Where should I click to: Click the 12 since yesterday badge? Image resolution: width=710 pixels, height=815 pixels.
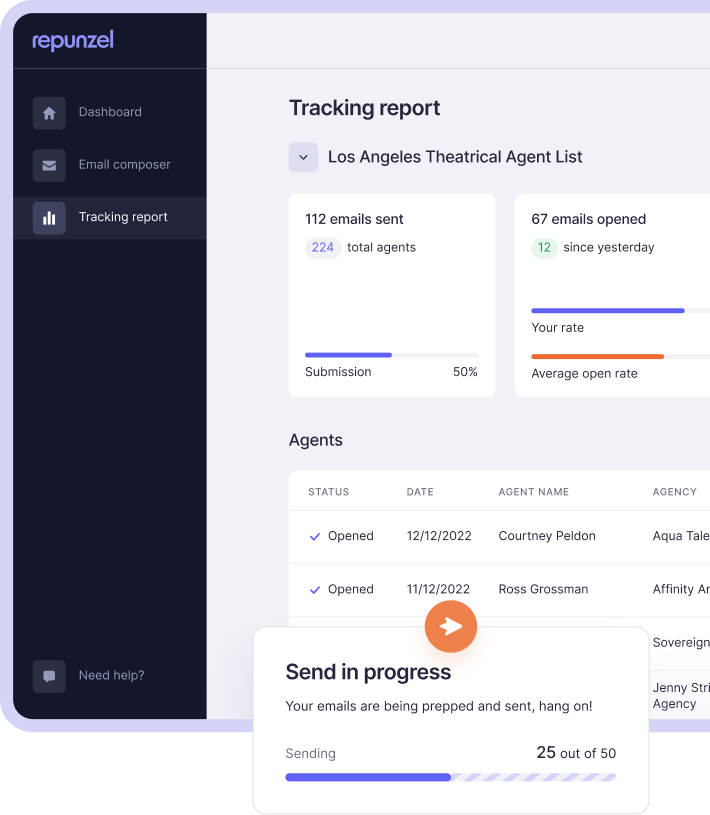[544, 247]
